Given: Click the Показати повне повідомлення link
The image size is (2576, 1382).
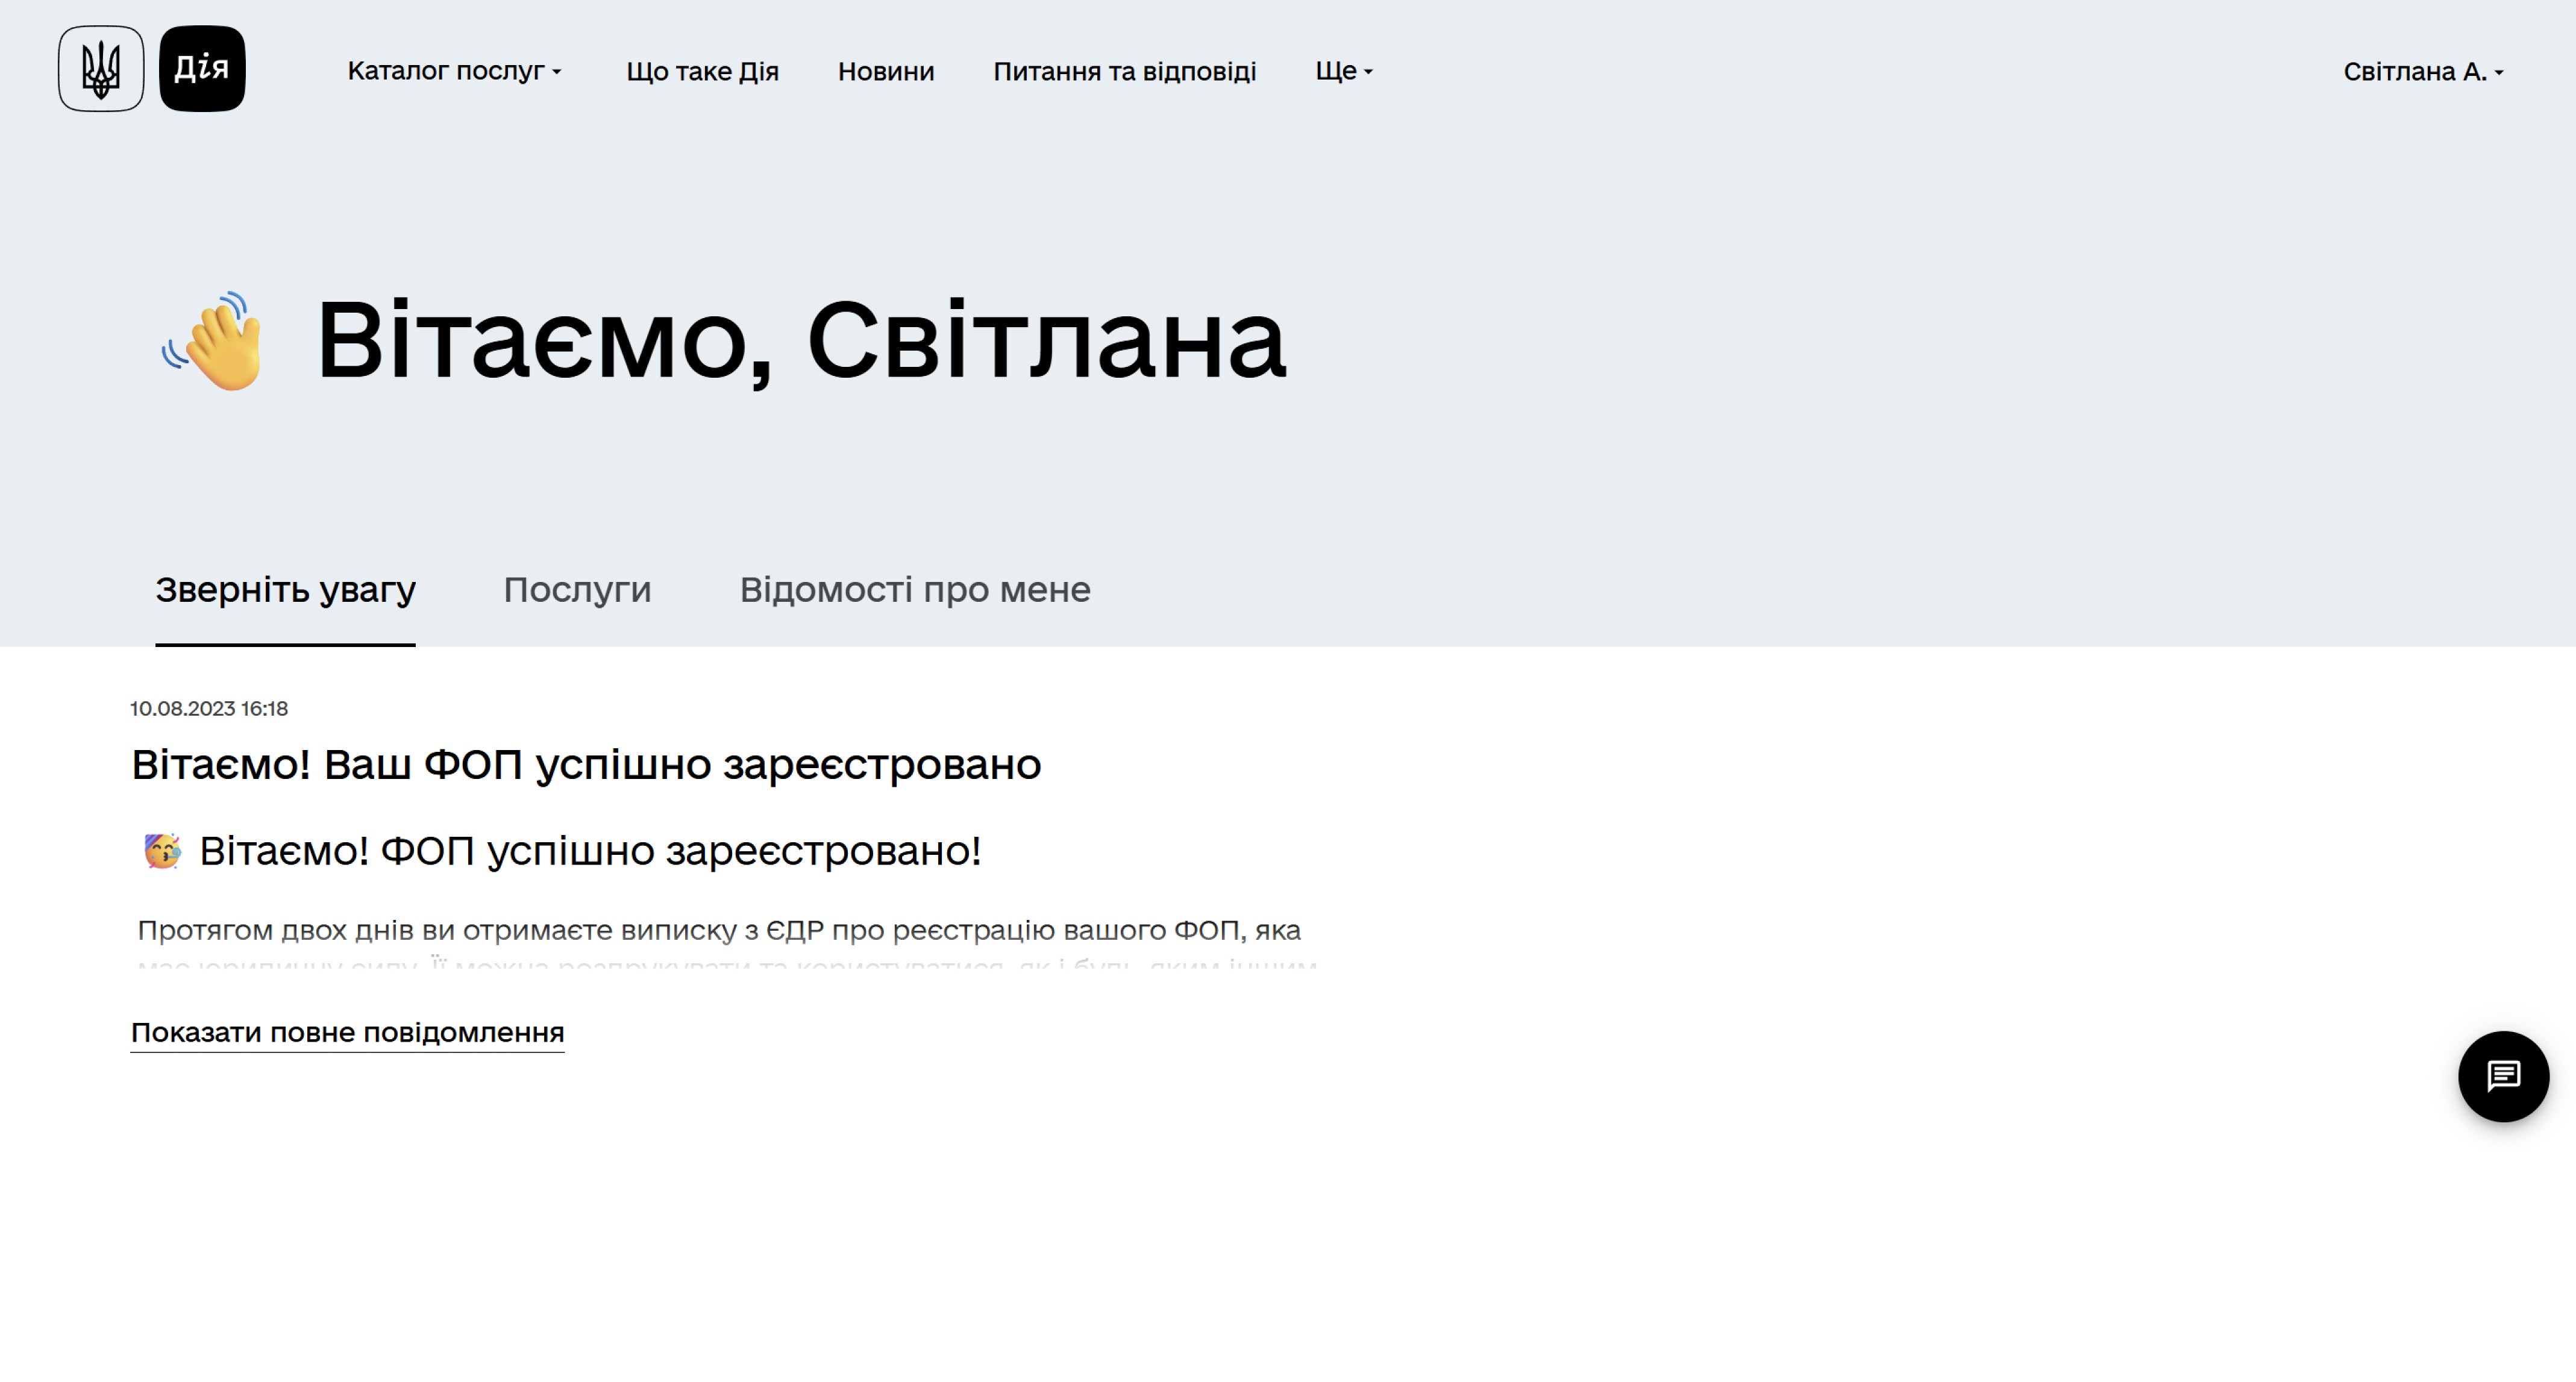Looking at the screenshot, I should 347,1032.
